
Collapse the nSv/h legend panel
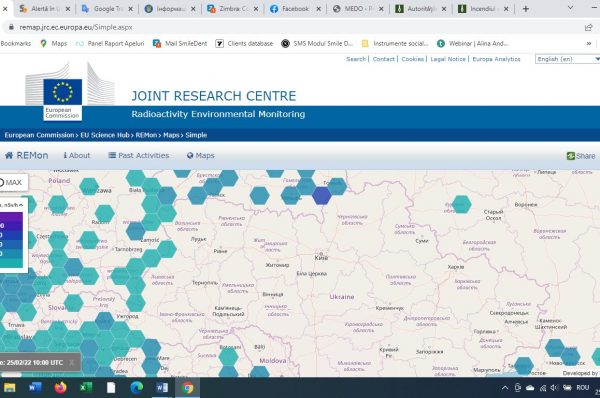tap(21, 205)
